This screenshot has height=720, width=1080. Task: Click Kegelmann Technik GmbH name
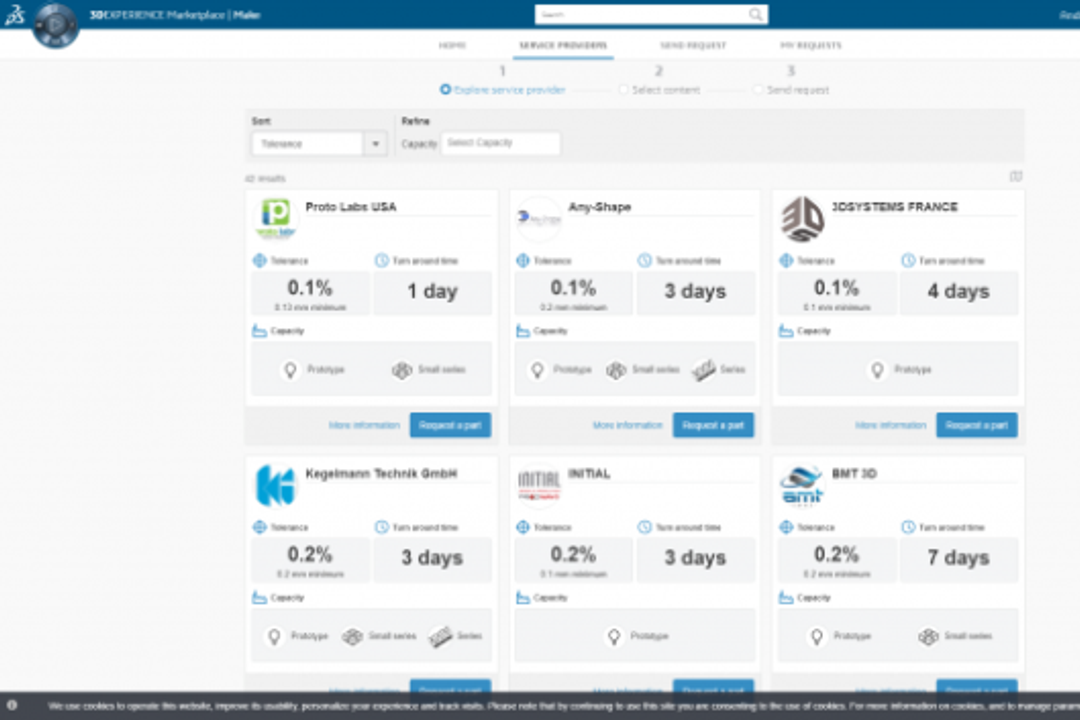tap(381, 473)
